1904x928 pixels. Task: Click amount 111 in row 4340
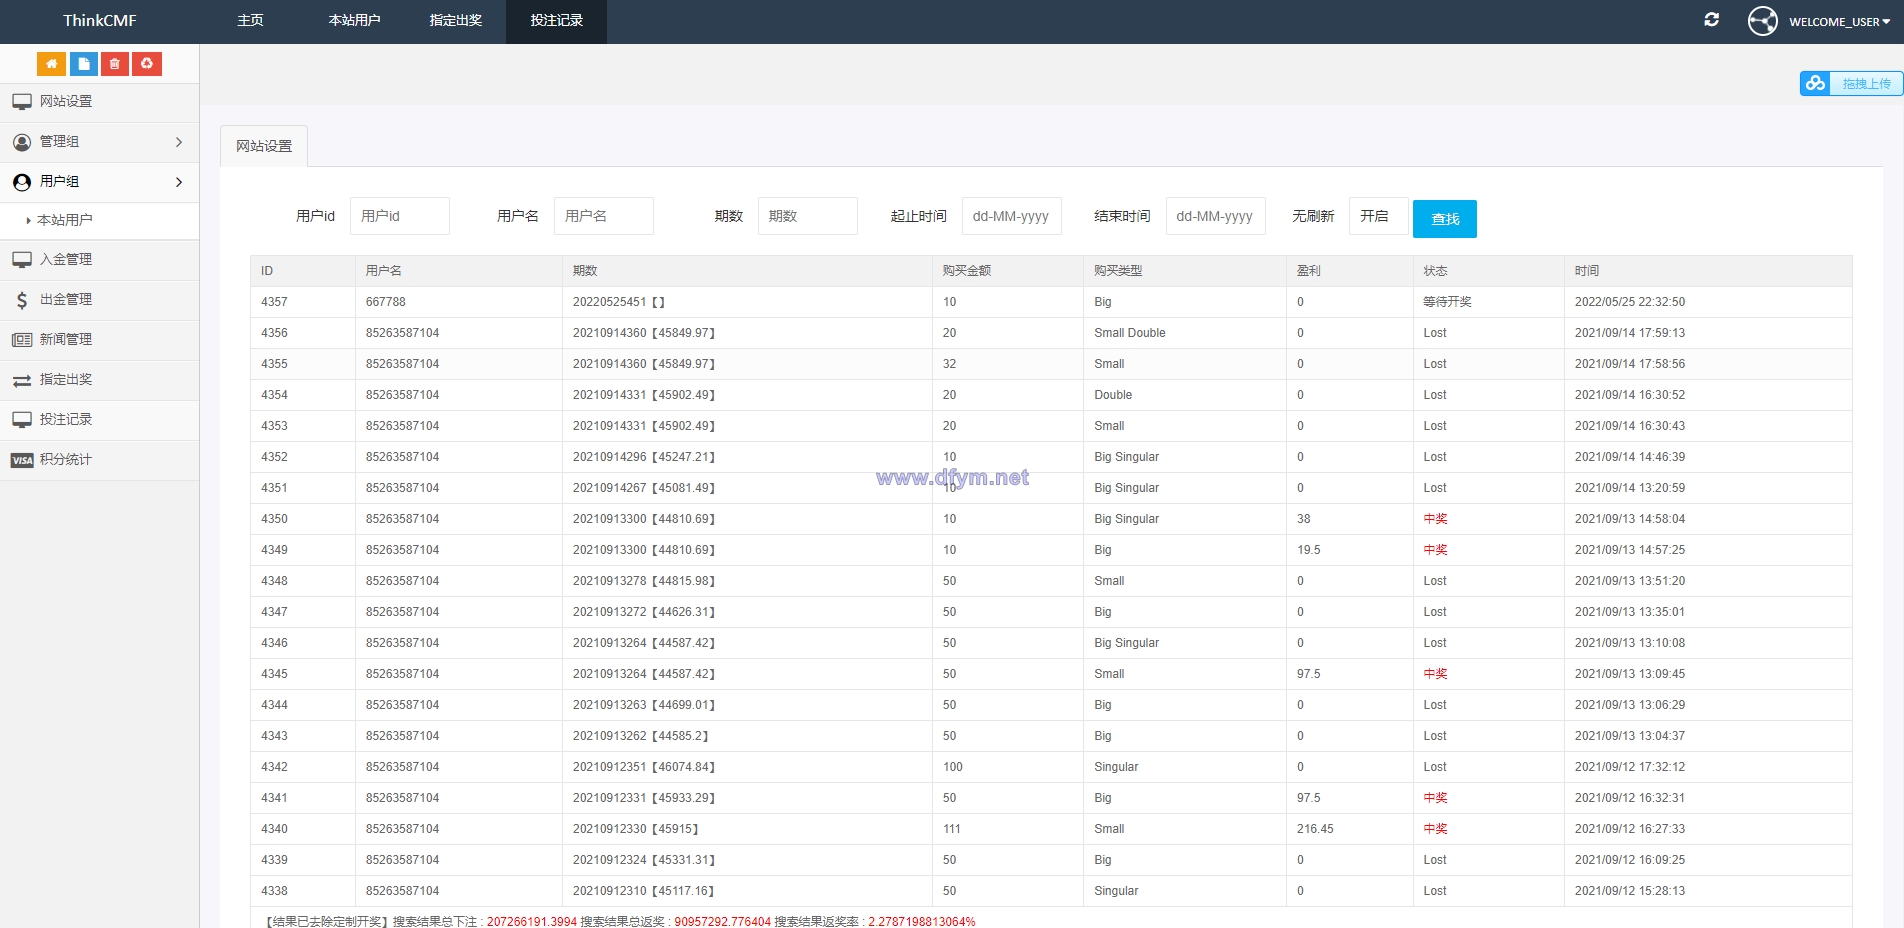click(x=951, y=829)
